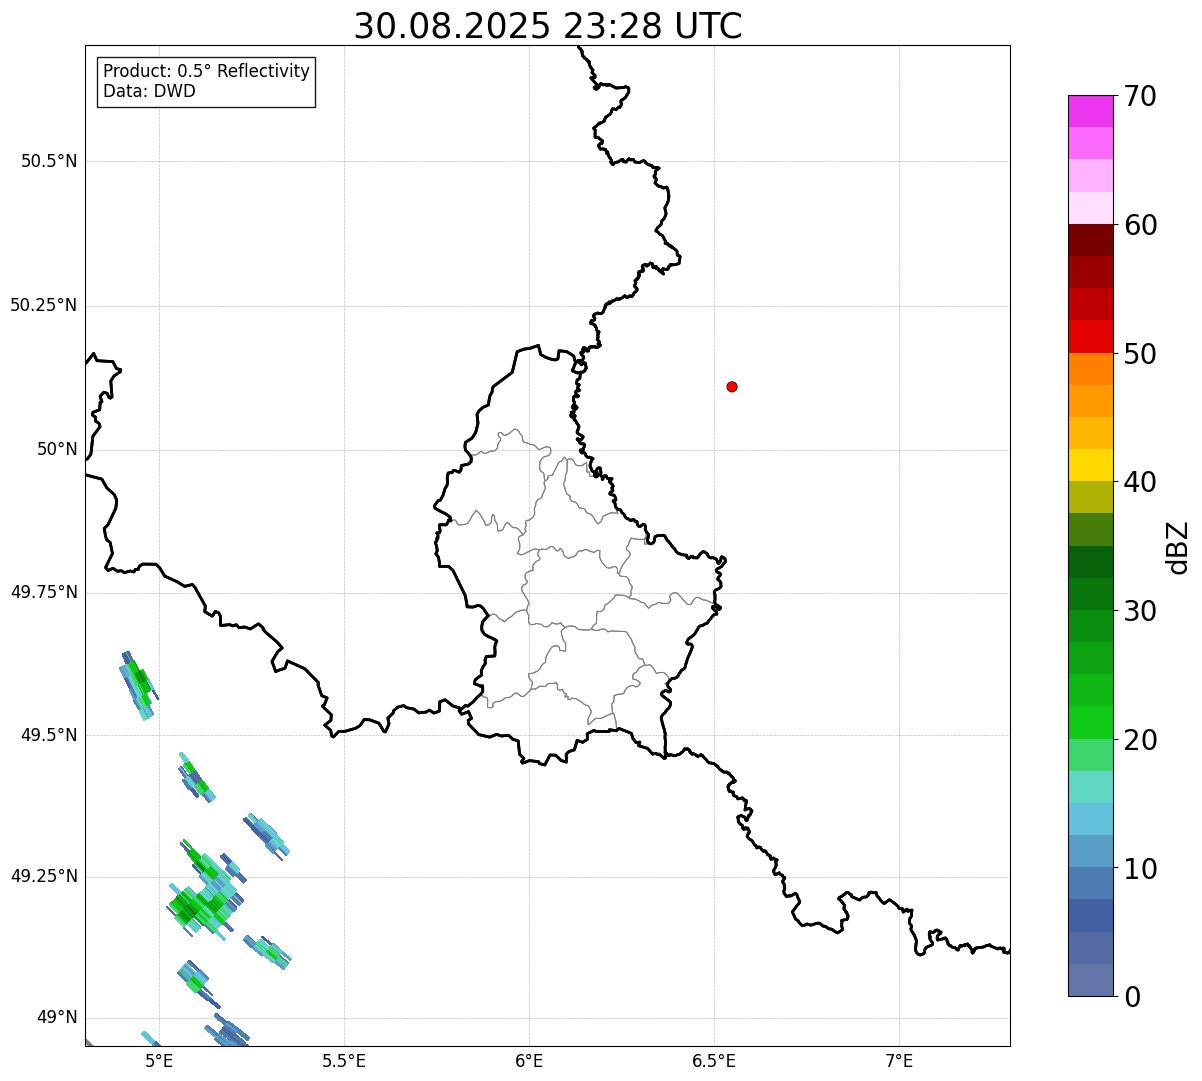
Task: Click the "dBZ" colorbar axis label
Action: point(1179,547)
